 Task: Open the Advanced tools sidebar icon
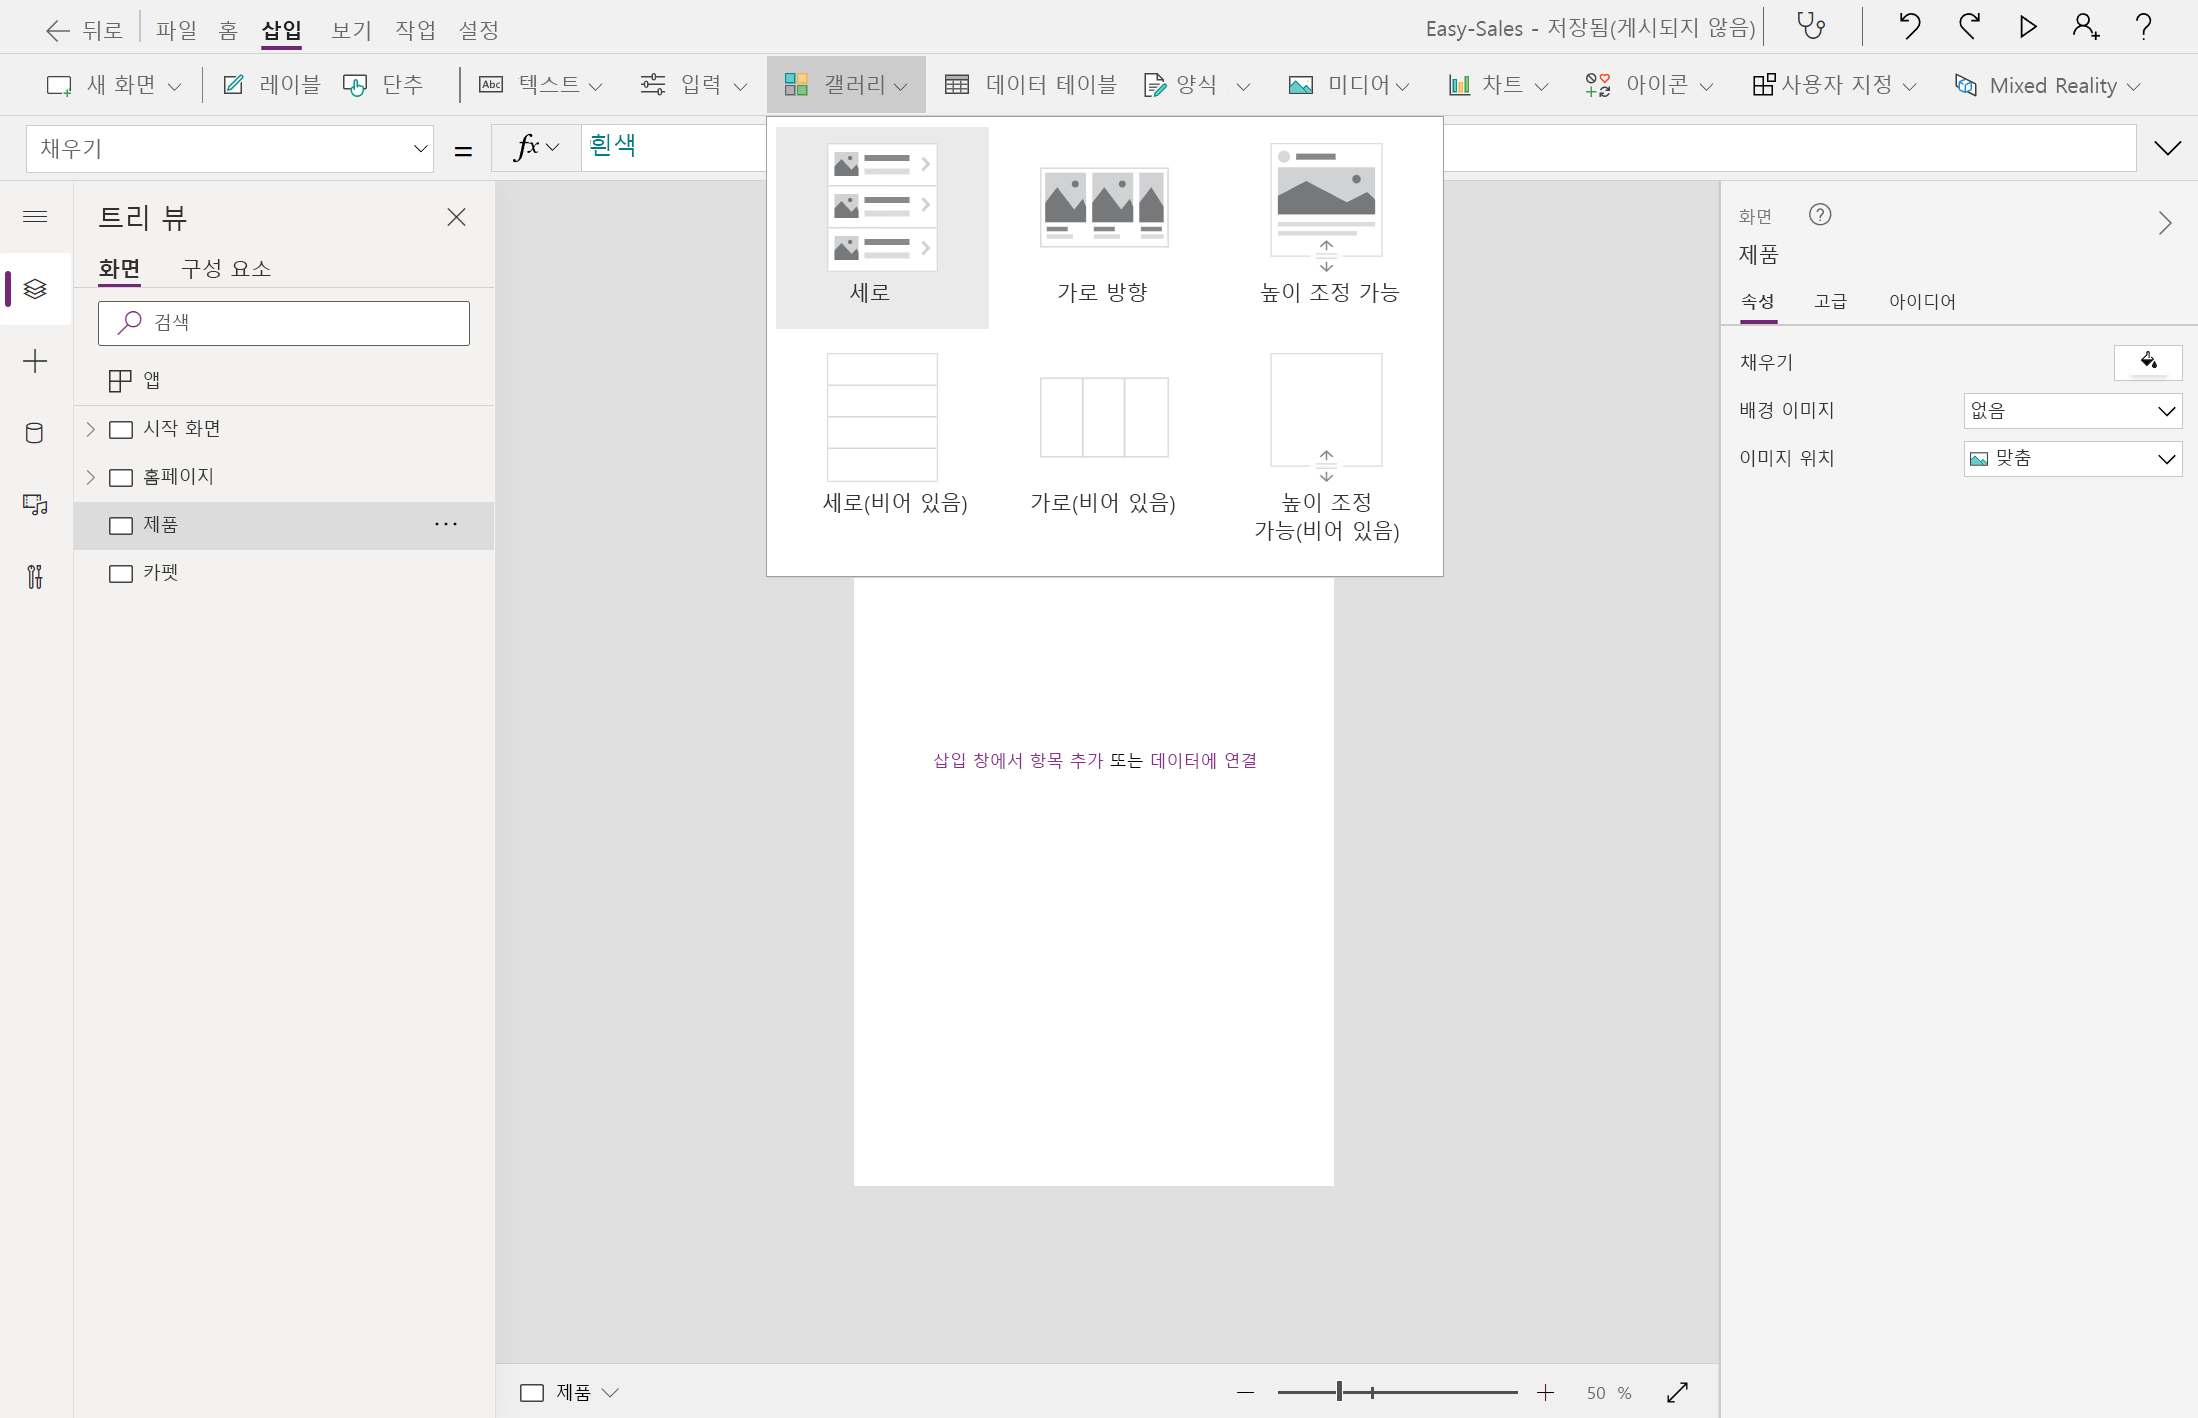click(x=35, y=577)
